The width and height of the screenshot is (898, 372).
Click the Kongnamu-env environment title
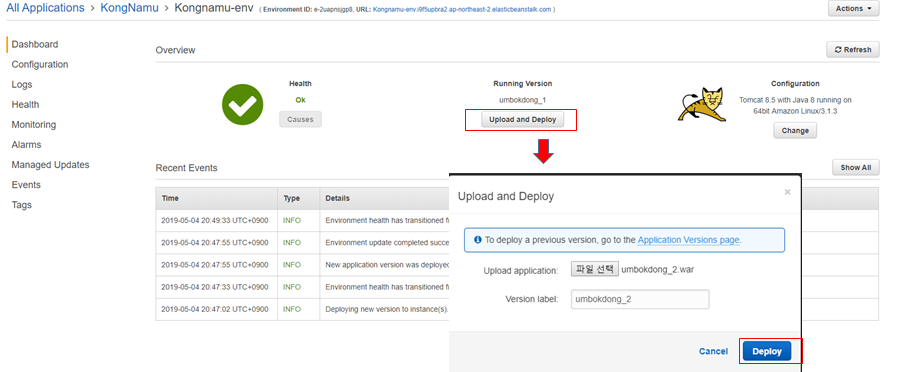(214, 8)
